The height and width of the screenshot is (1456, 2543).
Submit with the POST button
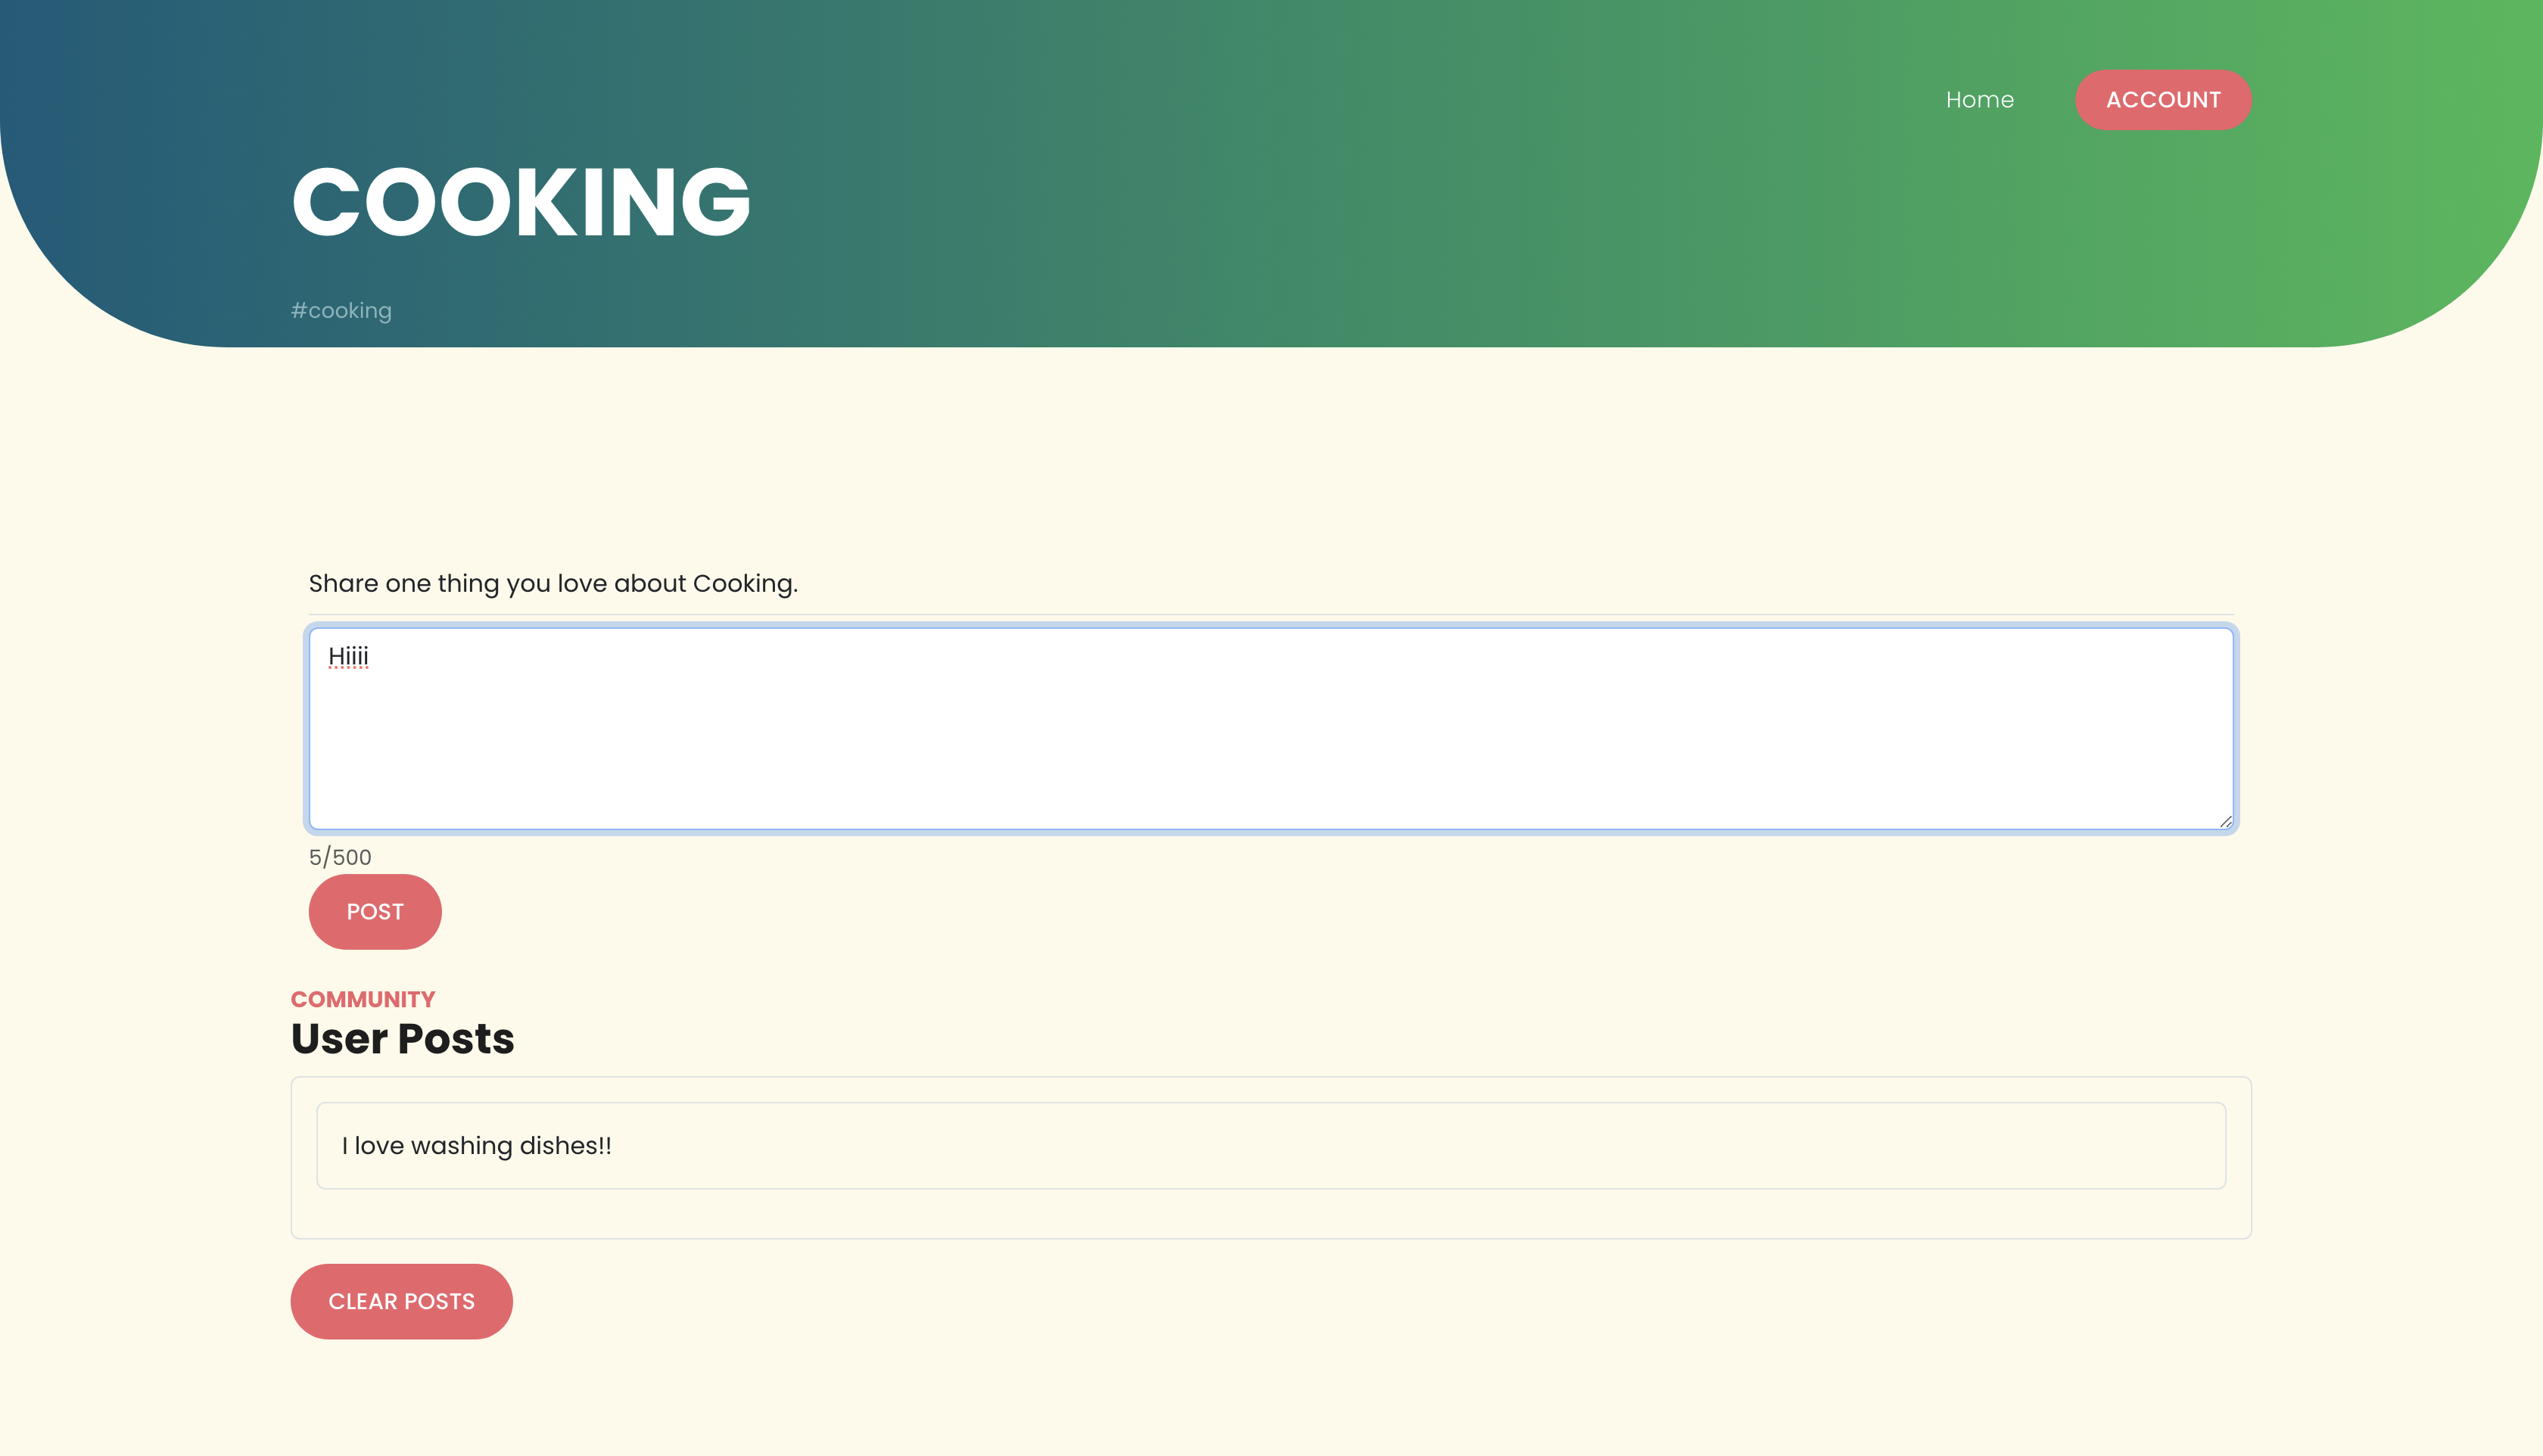tap(375, 912)
